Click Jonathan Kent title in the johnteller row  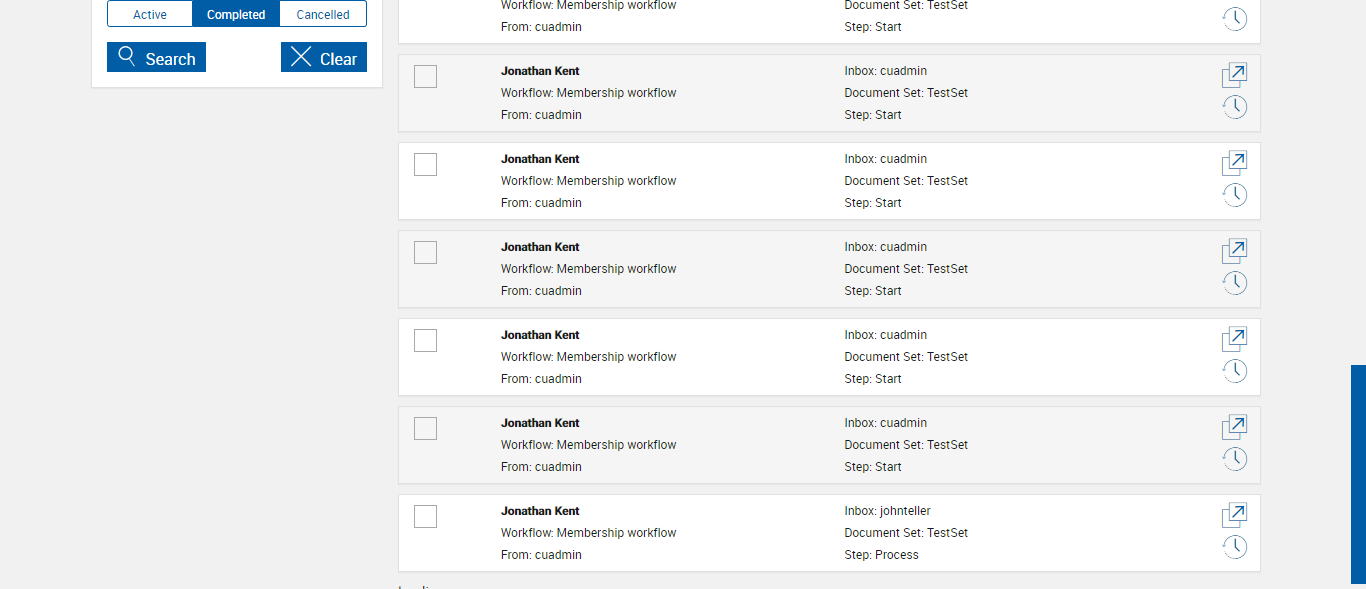[540, 511]
